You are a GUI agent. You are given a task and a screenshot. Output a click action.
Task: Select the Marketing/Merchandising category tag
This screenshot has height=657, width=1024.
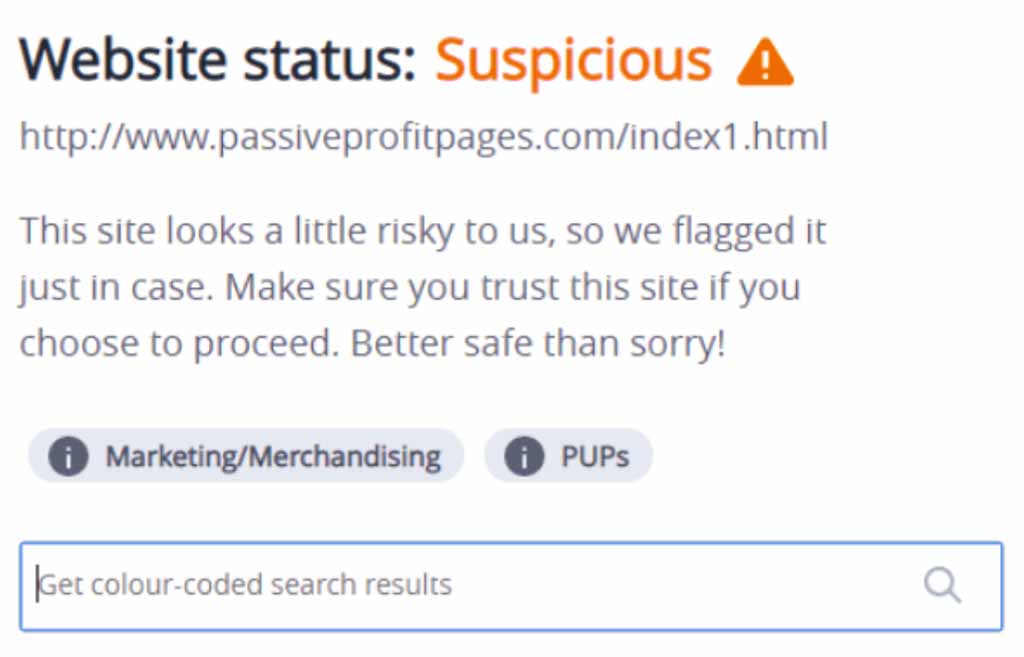tap(246, 456)
